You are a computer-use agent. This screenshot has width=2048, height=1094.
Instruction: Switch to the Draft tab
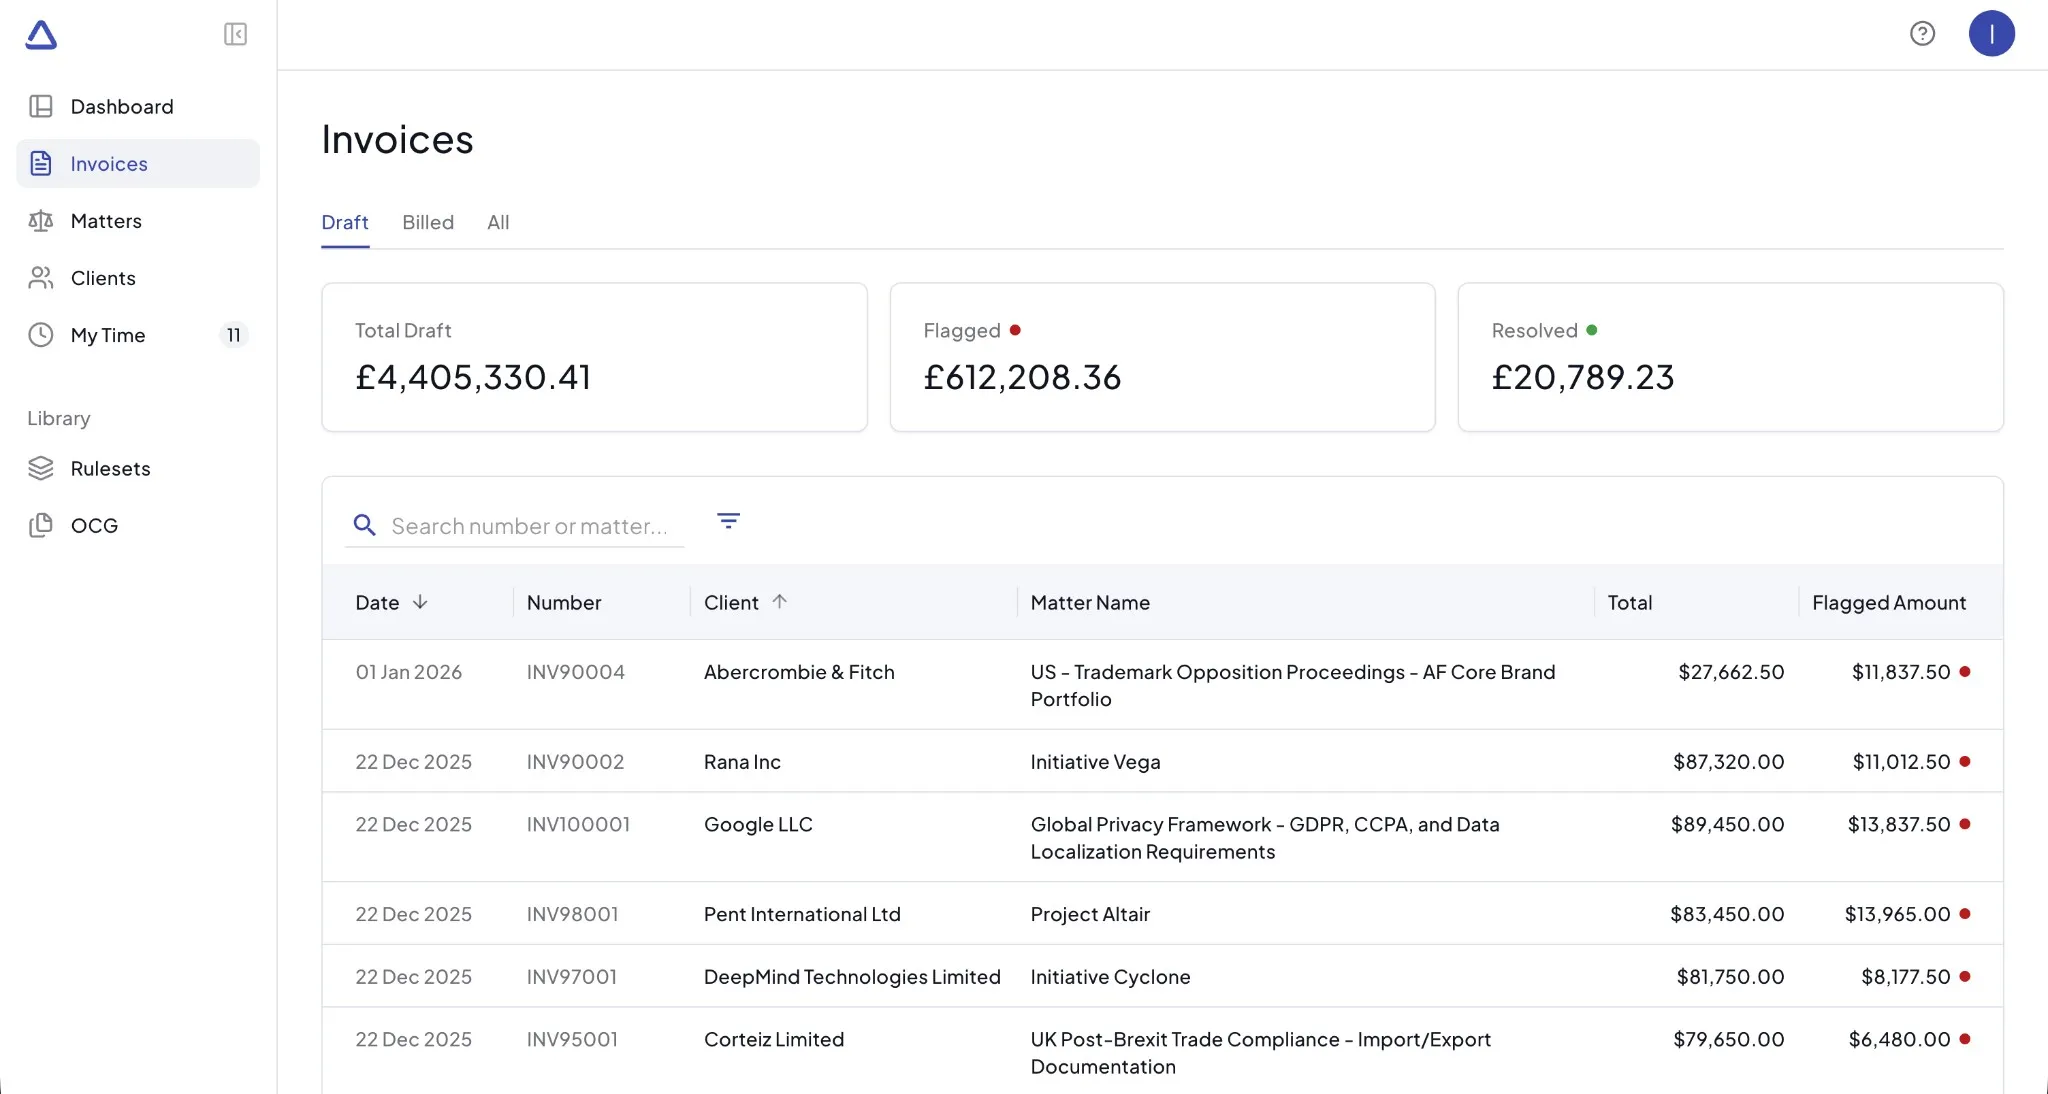[x=345, y=222]
